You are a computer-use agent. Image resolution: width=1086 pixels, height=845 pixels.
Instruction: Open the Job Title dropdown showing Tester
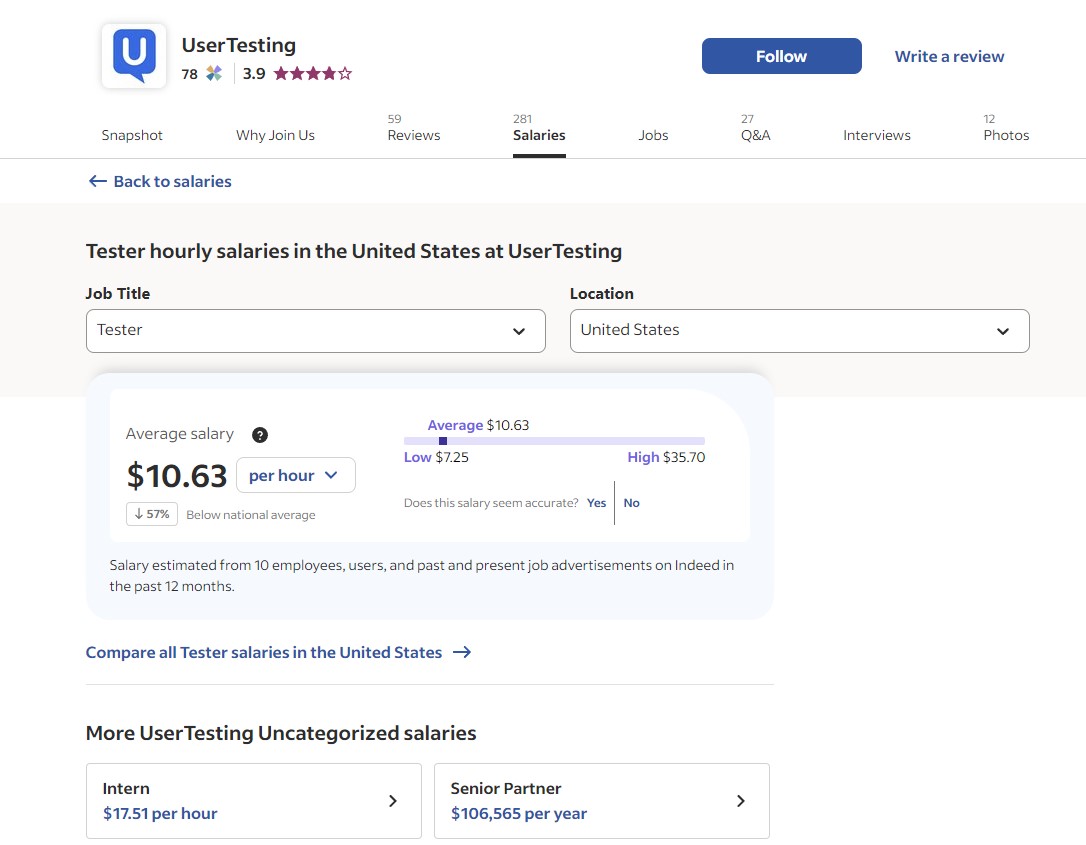[316, 331]
